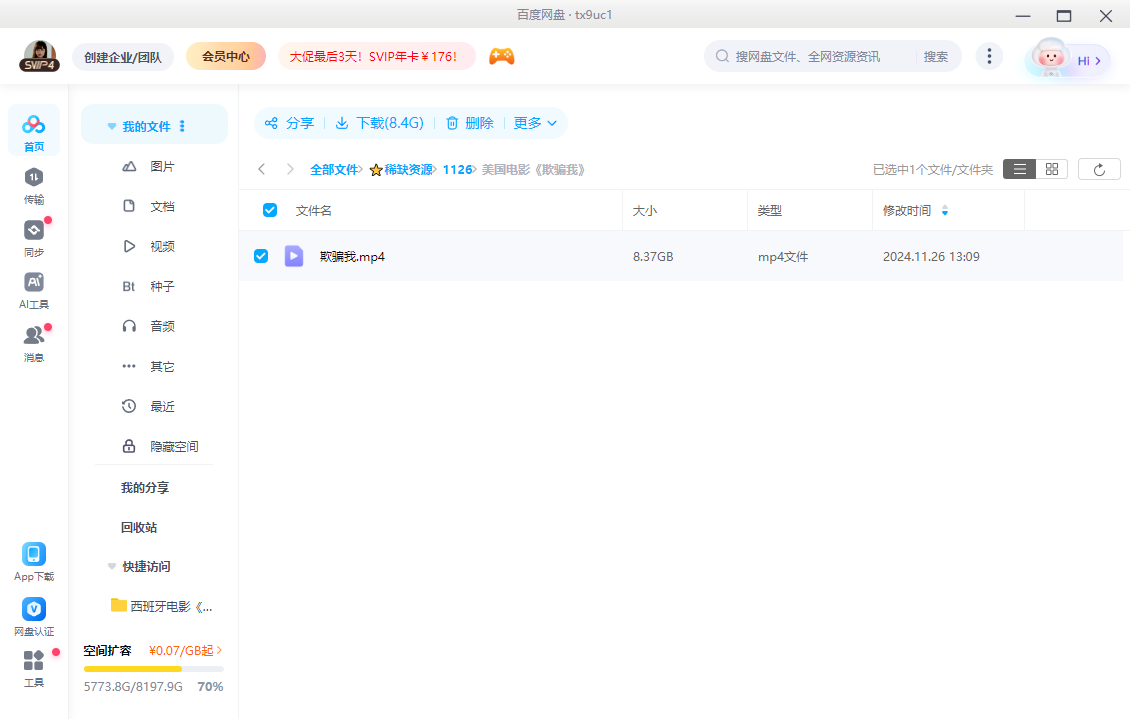Image resolution: width=1130 pixels, height=719 pixels.
Task: Click the mp4 file icon for 欺骗我.mp4
Action: [293, 256]
